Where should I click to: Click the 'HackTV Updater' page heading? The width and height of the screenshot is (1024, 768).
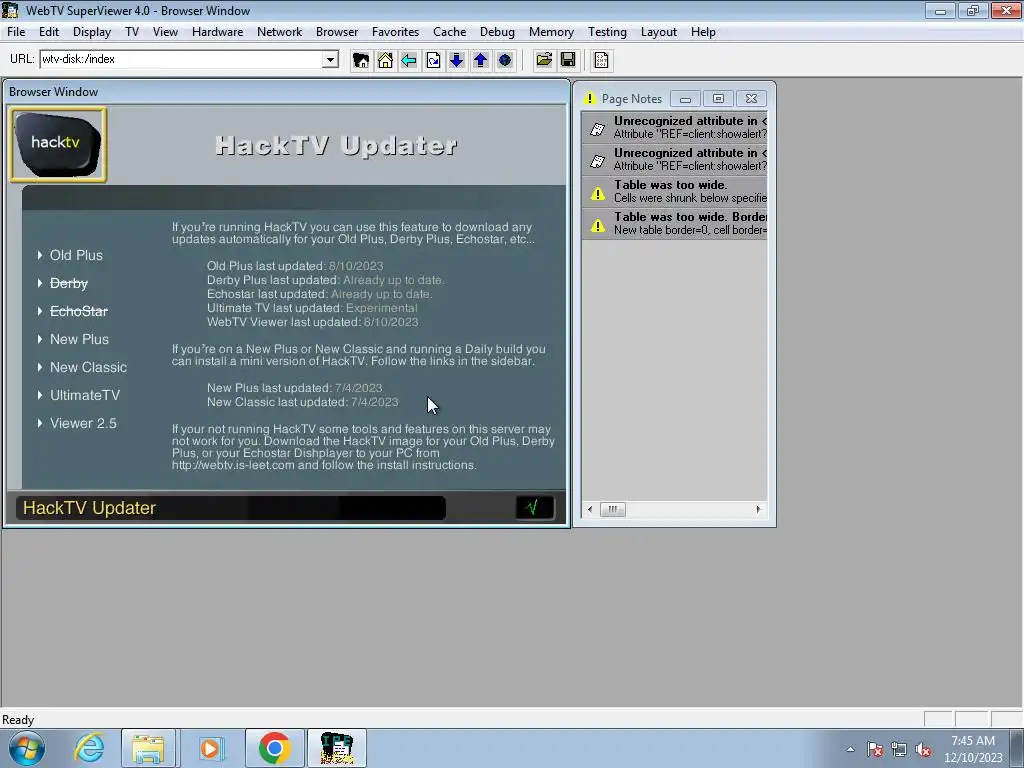(336, 146)
